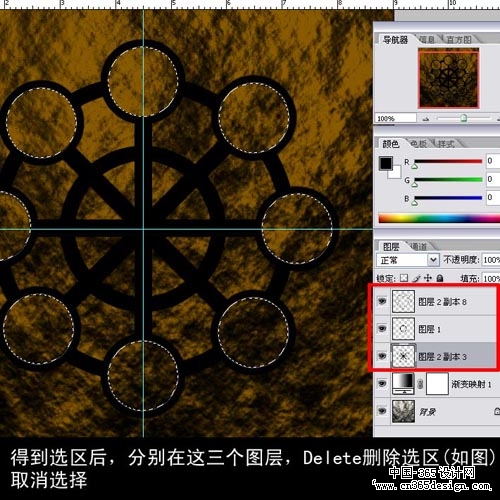Switch to the 通道 channels tab
500x500 pixels.
tap(418, 247)
